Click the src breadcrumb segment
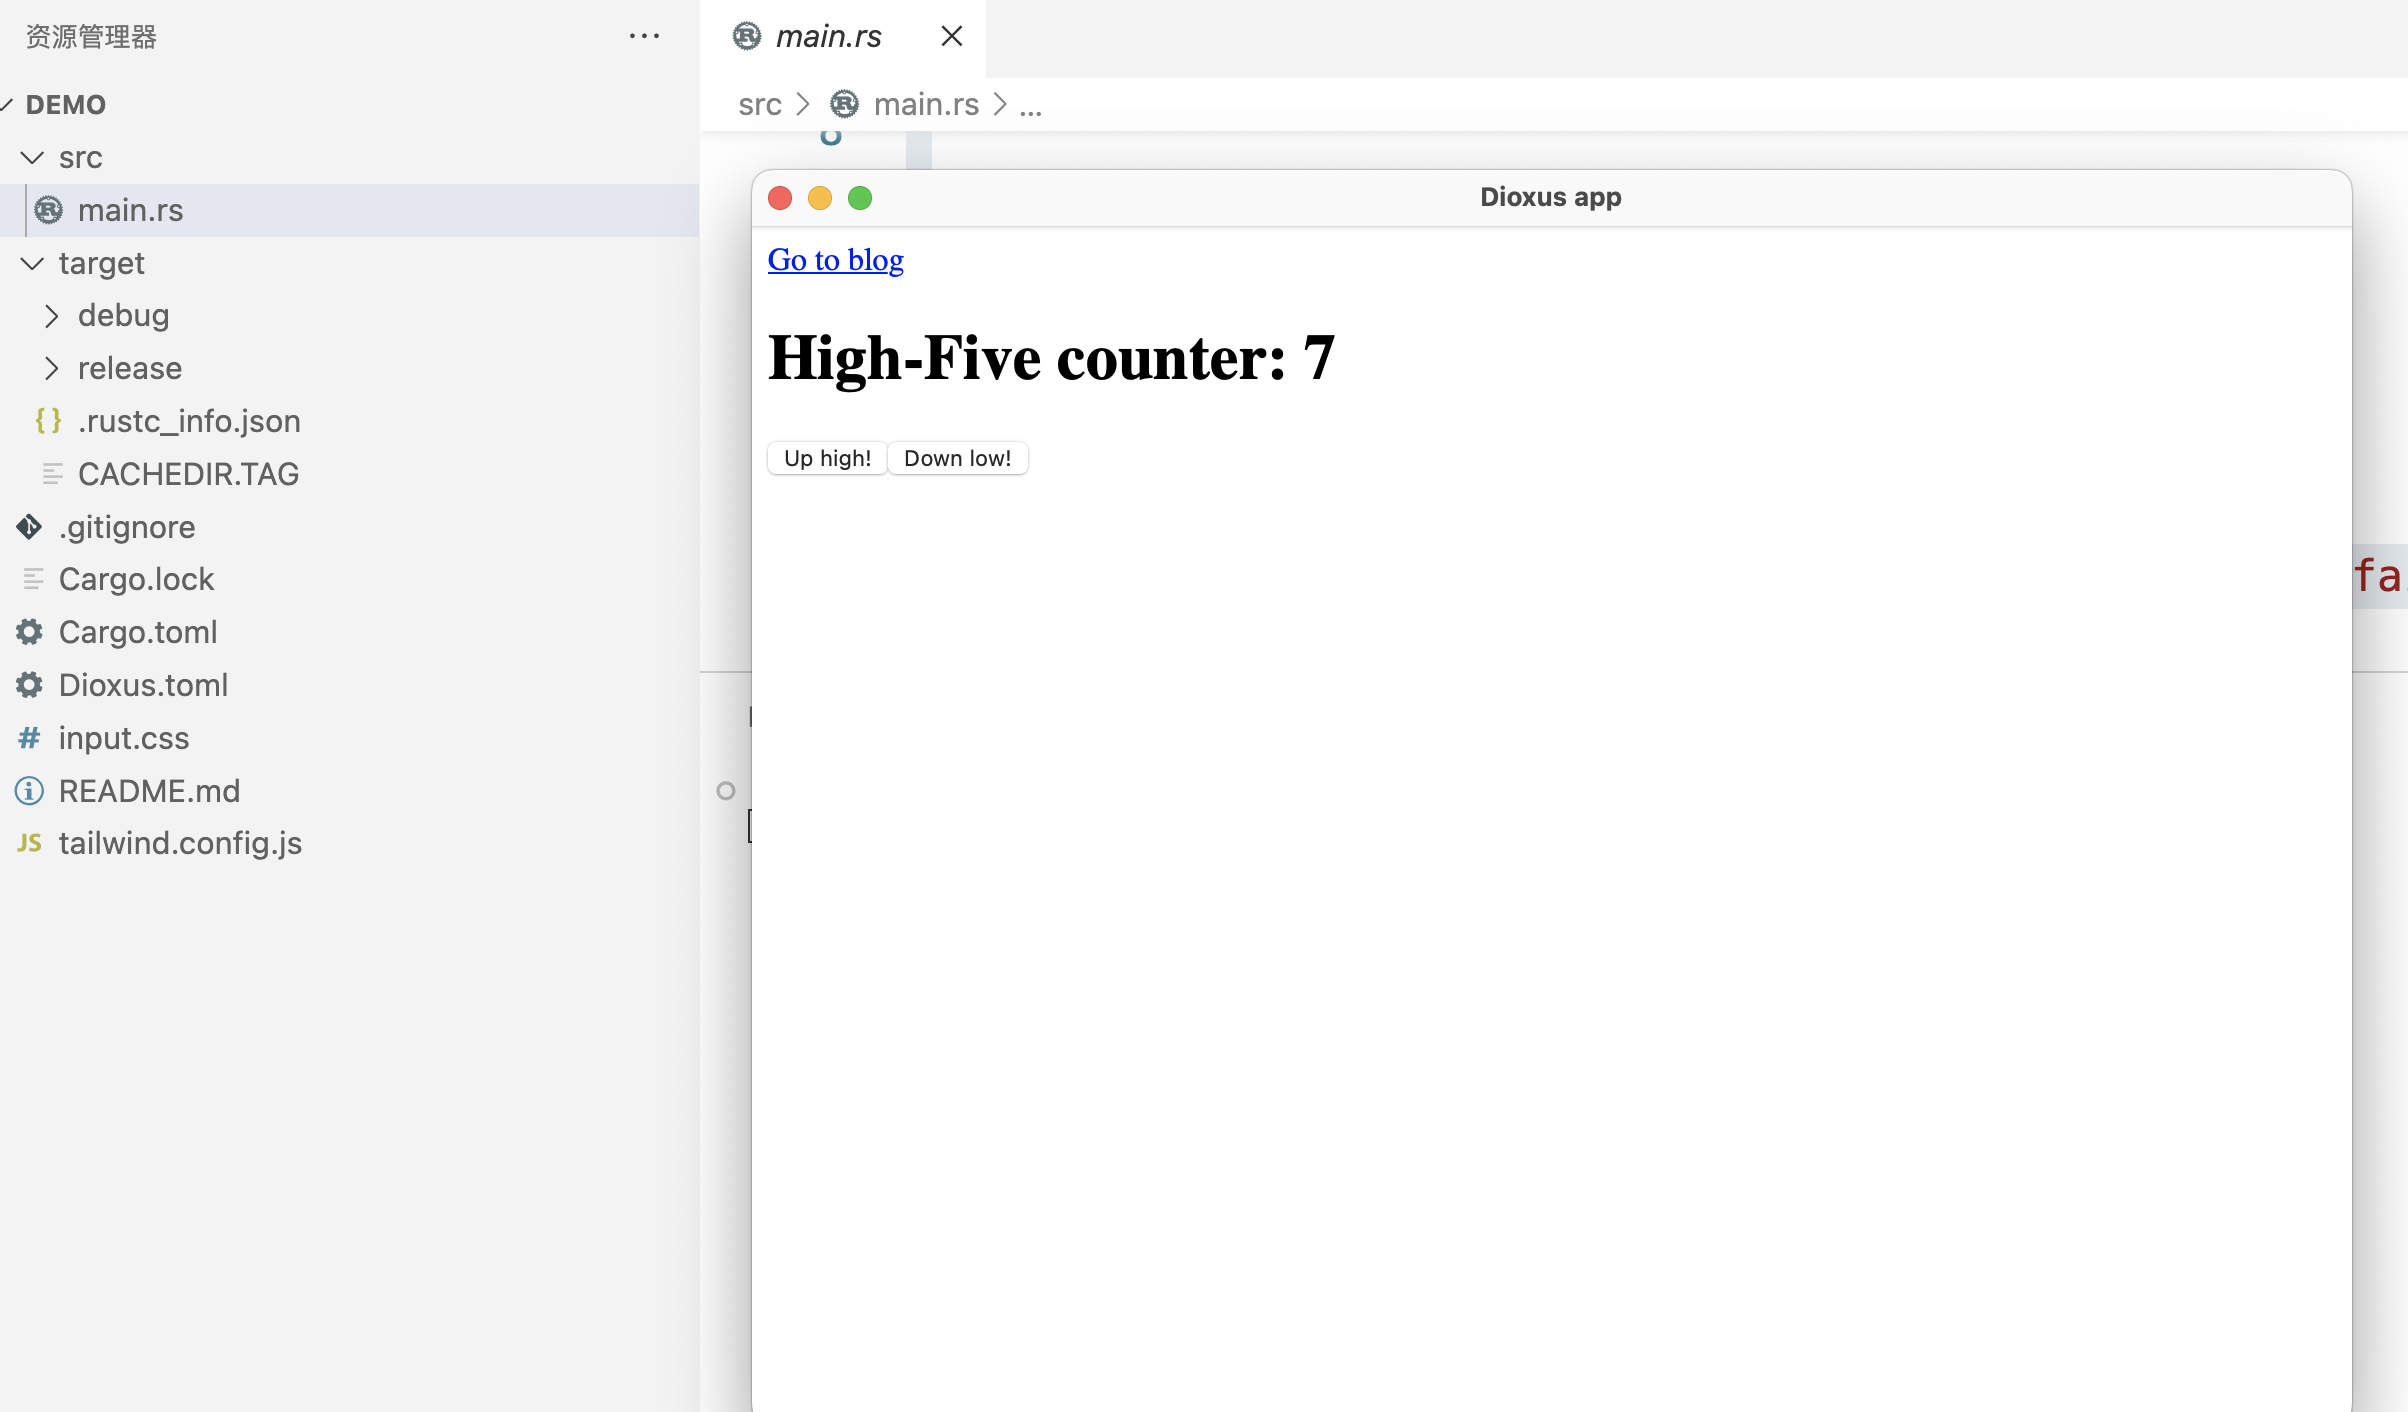The height and width of the screenshot is (1412, 2408). (x=760, y=104)
